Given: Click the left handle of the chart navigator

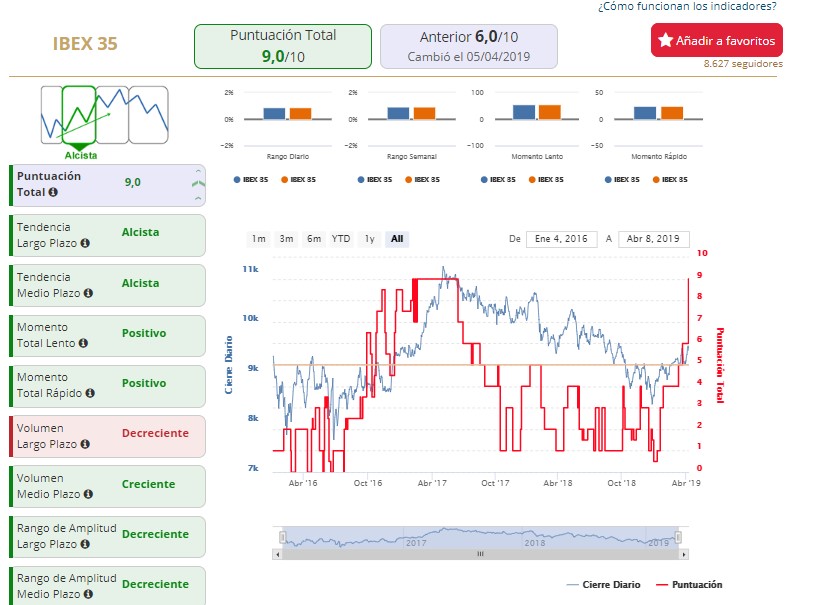Looking at the screenshot, I should [x=283, y=537].
